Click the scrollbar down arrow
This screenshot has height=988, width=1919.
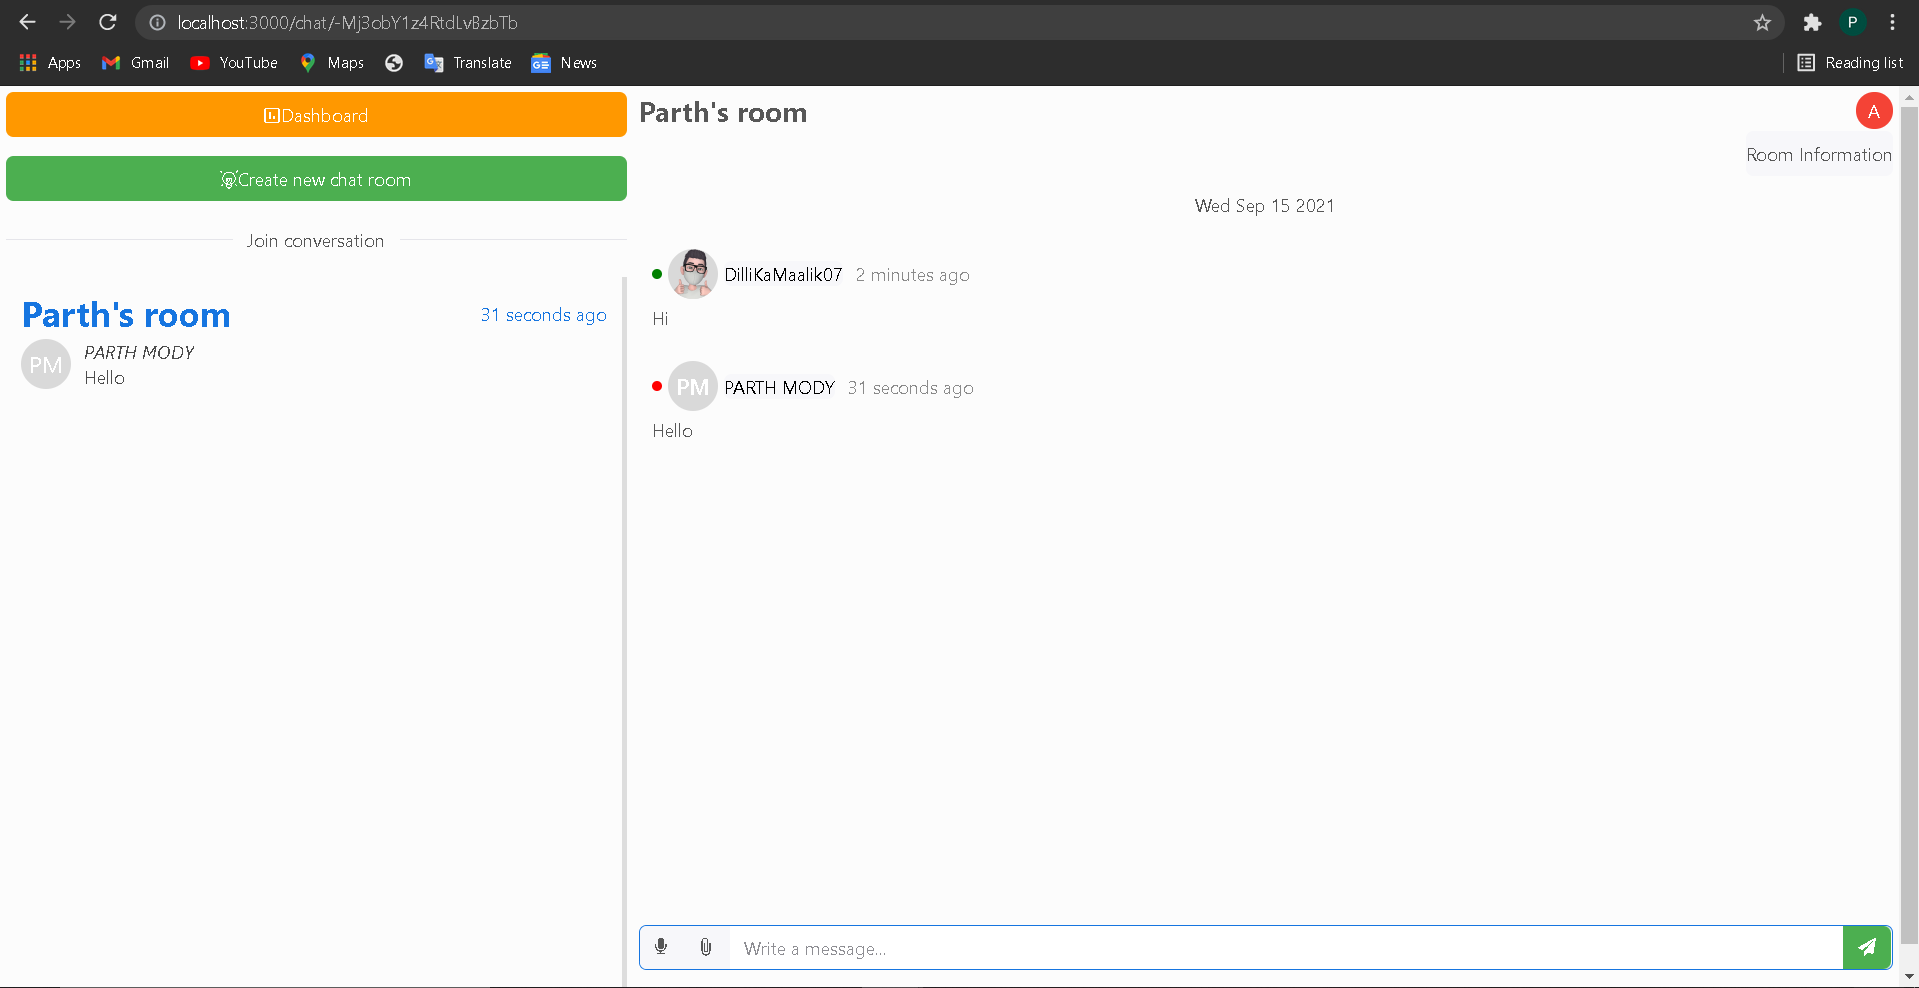pos(1909,976)
